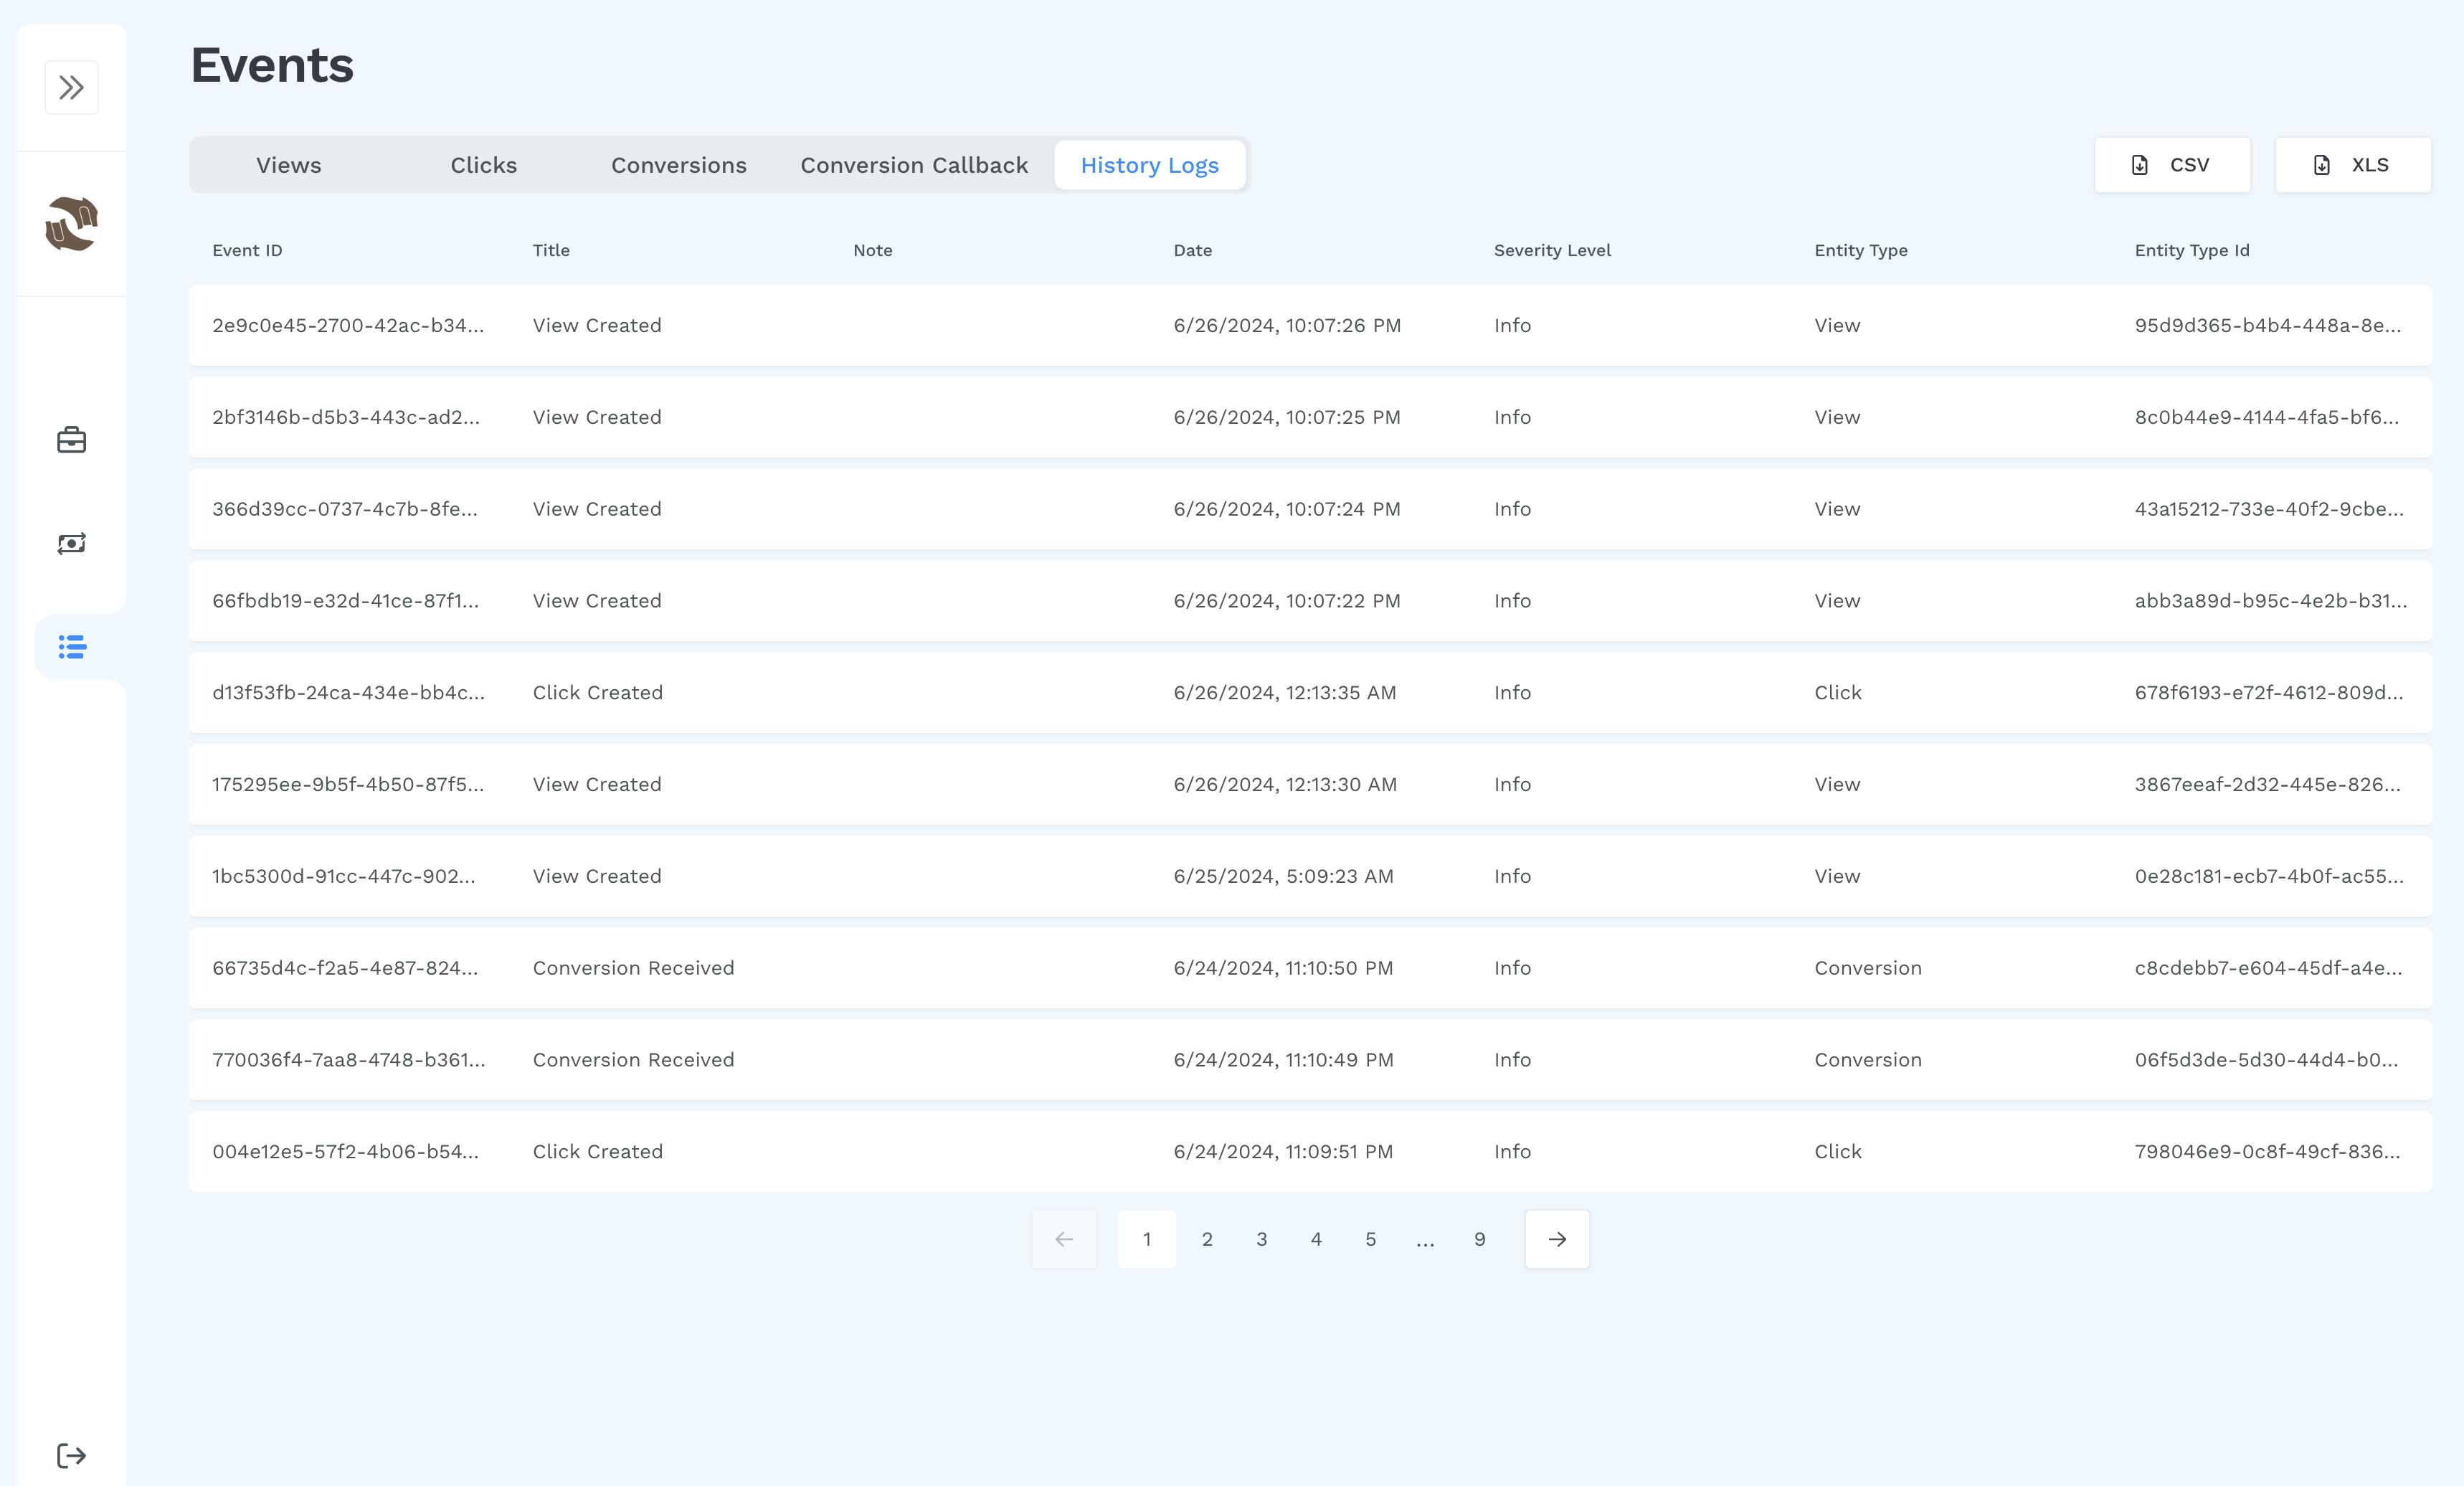The width and height of the screenshot is (2464, 1486).
Task: Select event ID 1bc5300d-91cc-447c-902...
Action: (344, 876)
